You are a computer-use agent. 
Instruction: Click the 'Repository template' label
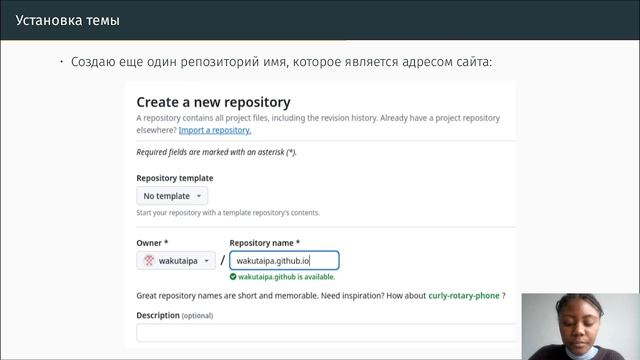pyautogui.click(x=175, y=178)
